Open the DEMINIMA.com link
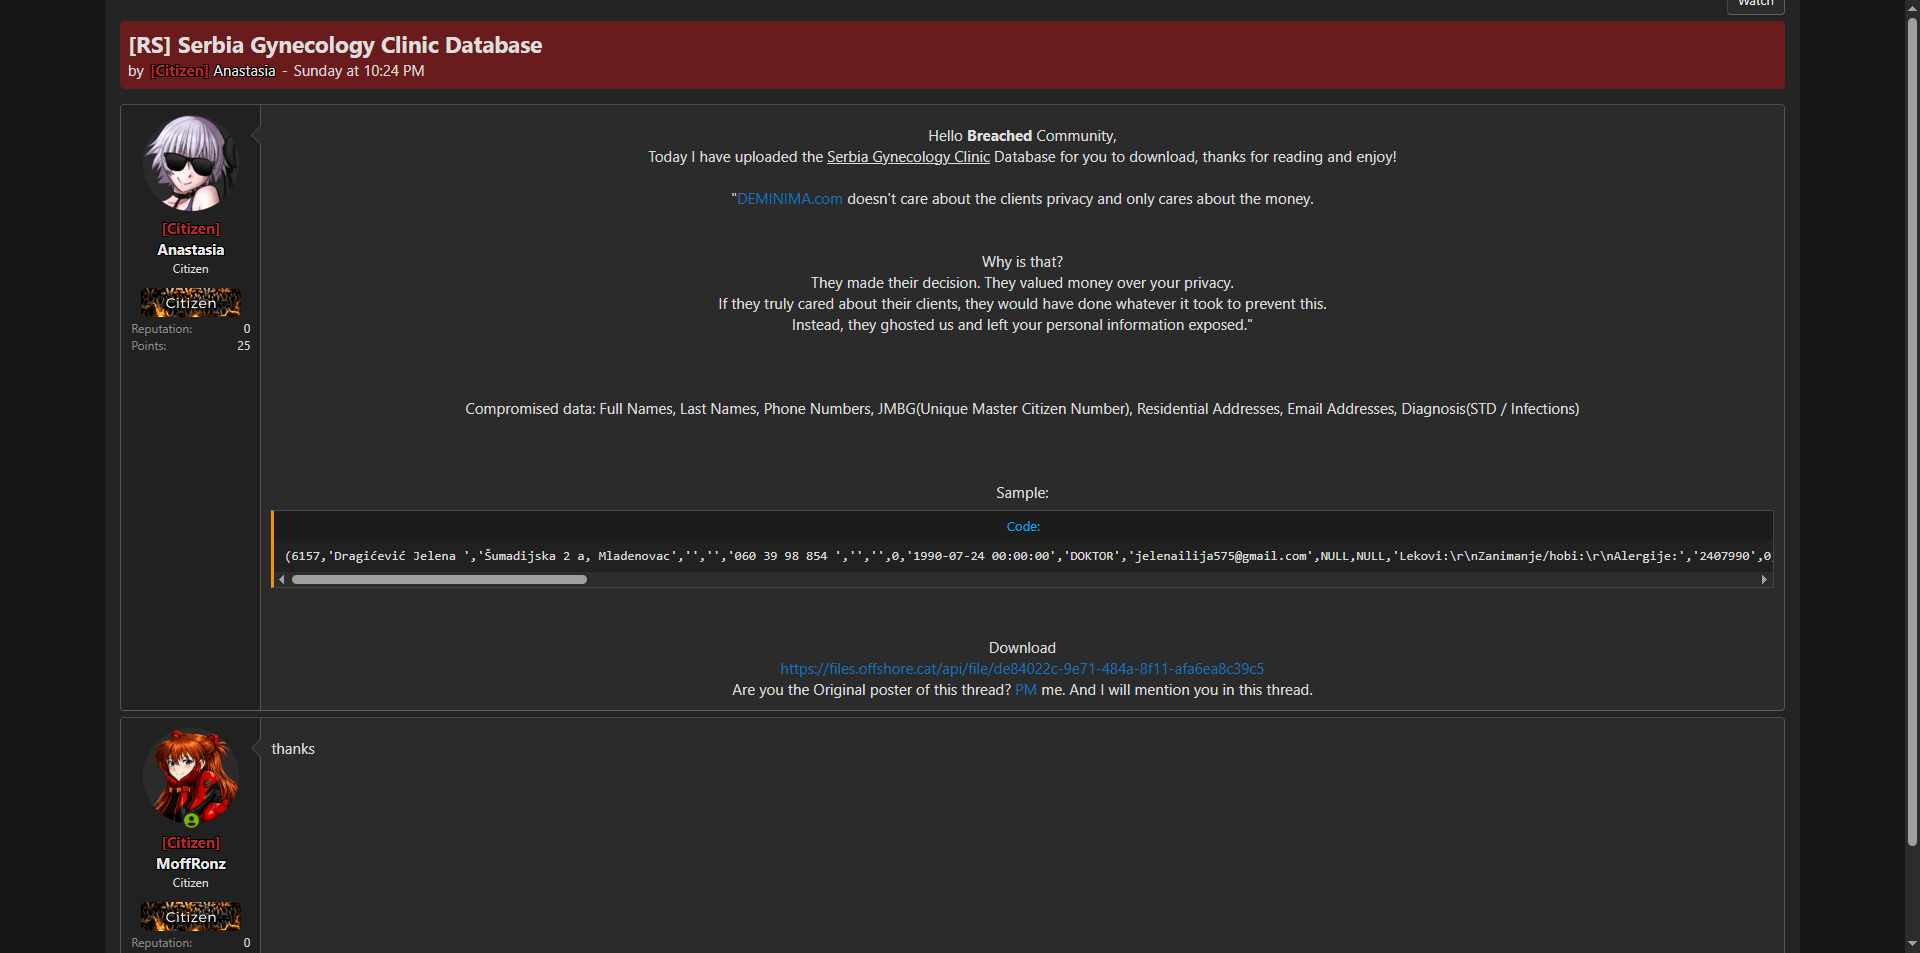This screenshot has height=953, width=1920. 789,199
